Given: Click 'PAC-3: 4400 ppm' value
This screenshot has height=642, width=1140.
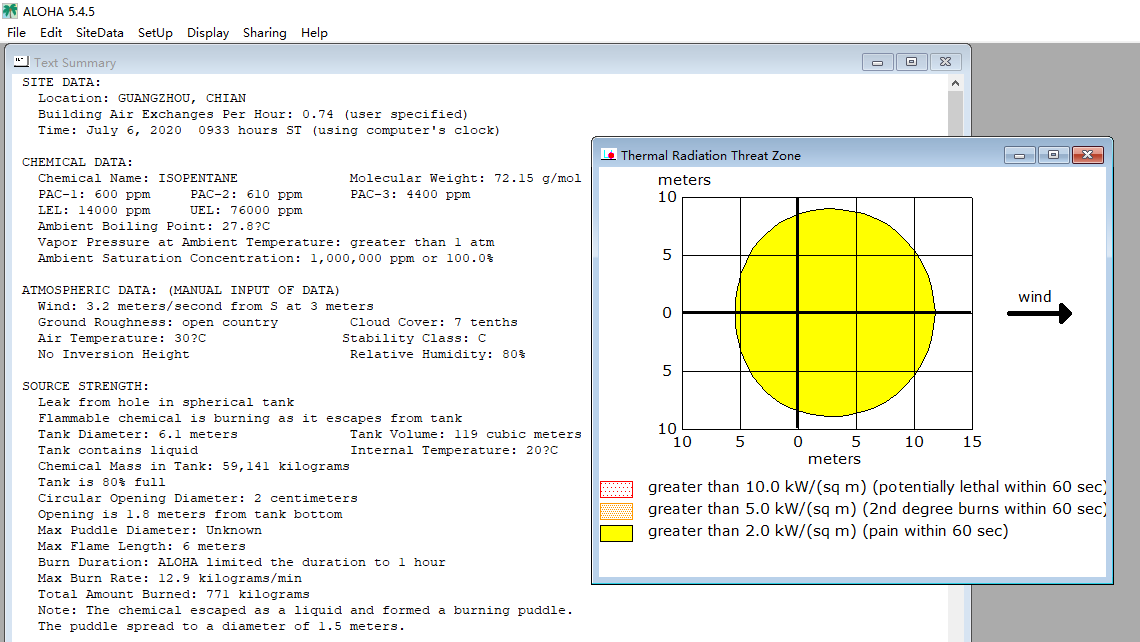Looking at the screenshot, I should point(410,194).
